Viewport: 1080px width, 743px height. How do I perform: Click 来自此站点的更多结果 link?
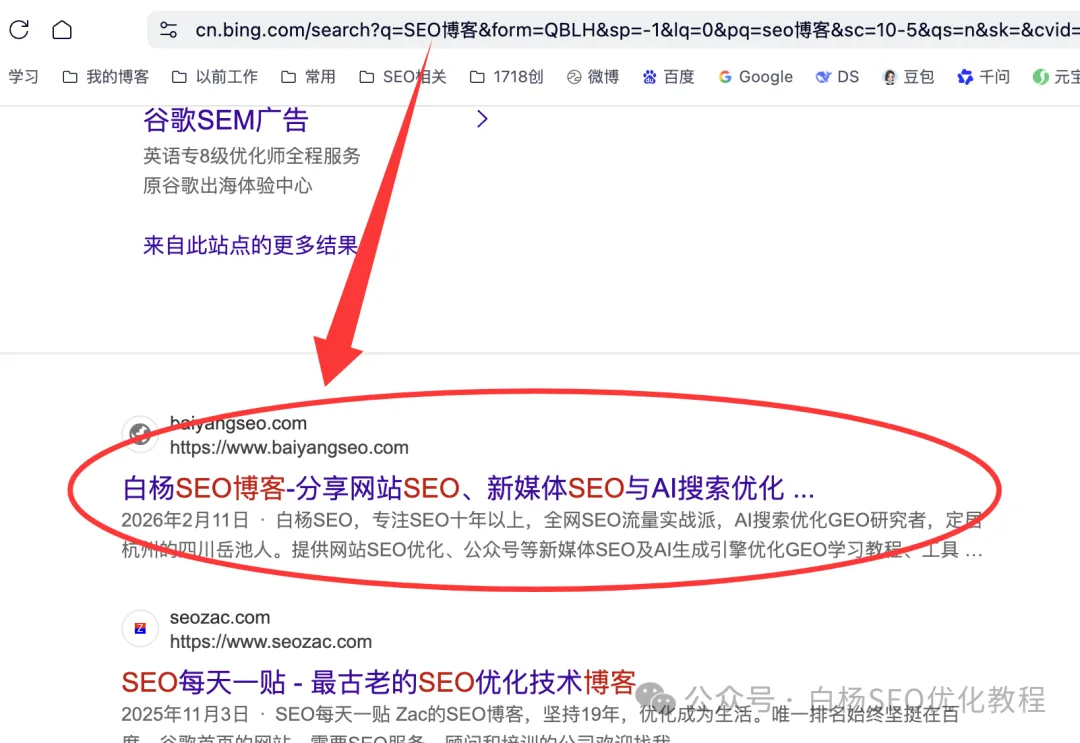(250, 245)
